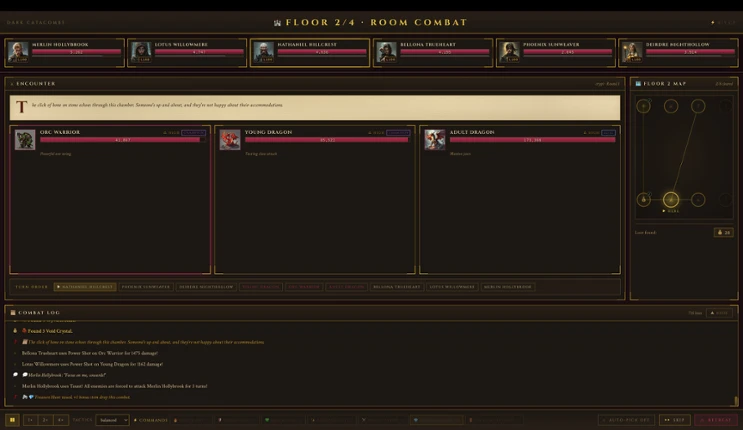Select Orc Warrior in turn order
Screen dimensions: 743x430
click(304, 287)
